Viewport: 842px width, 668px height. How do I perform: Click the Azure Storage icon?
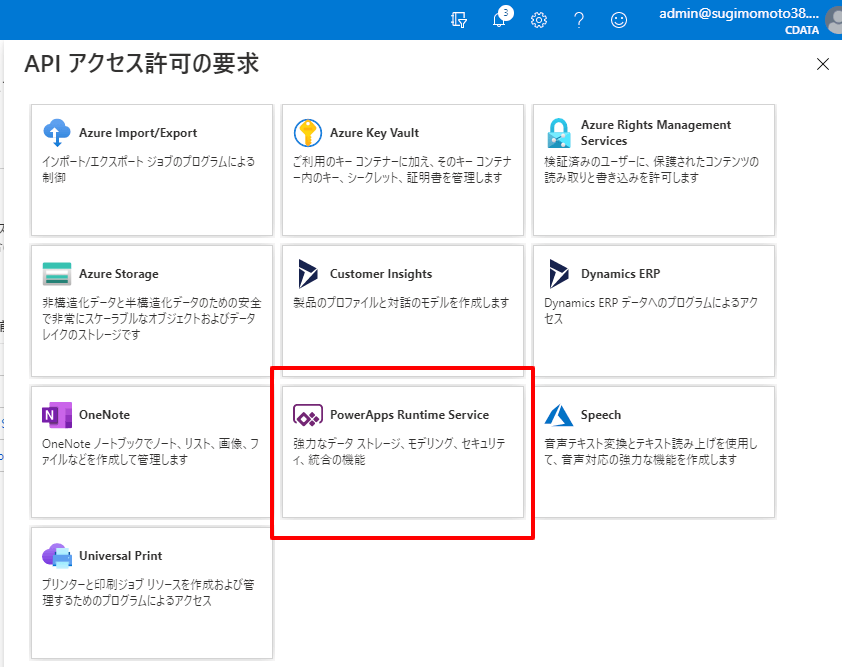(x=57, y=274)
